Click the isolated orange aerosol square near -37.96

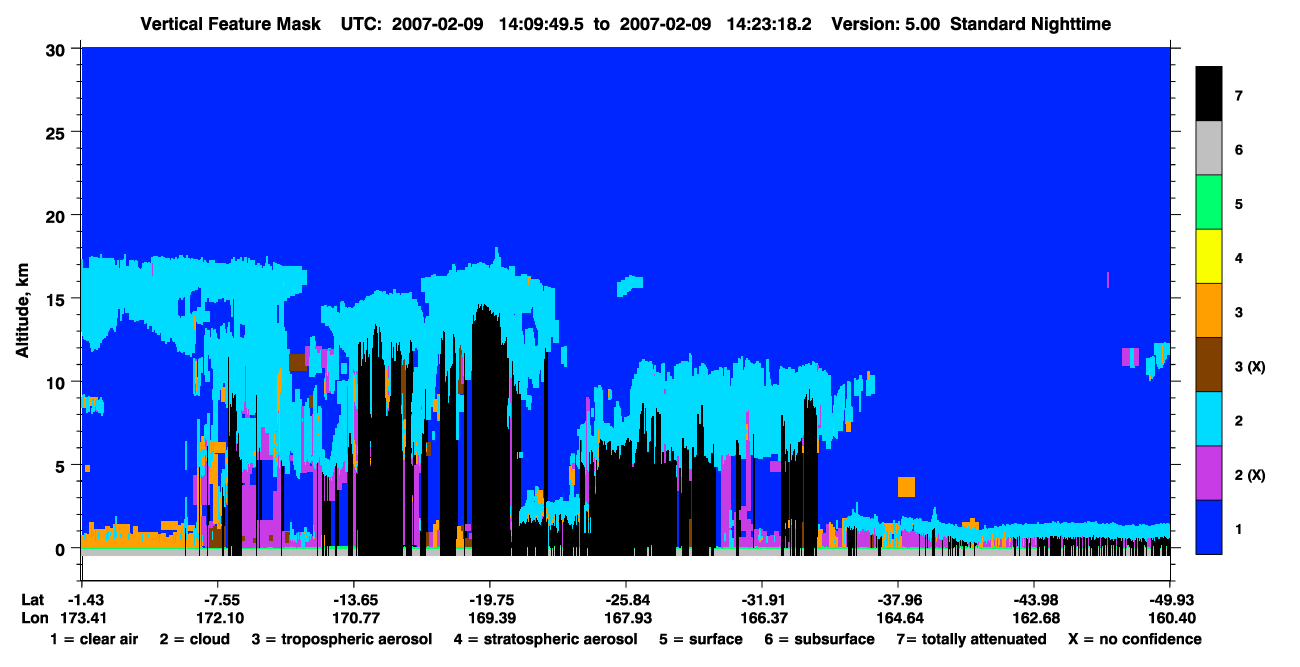[906, 487]
